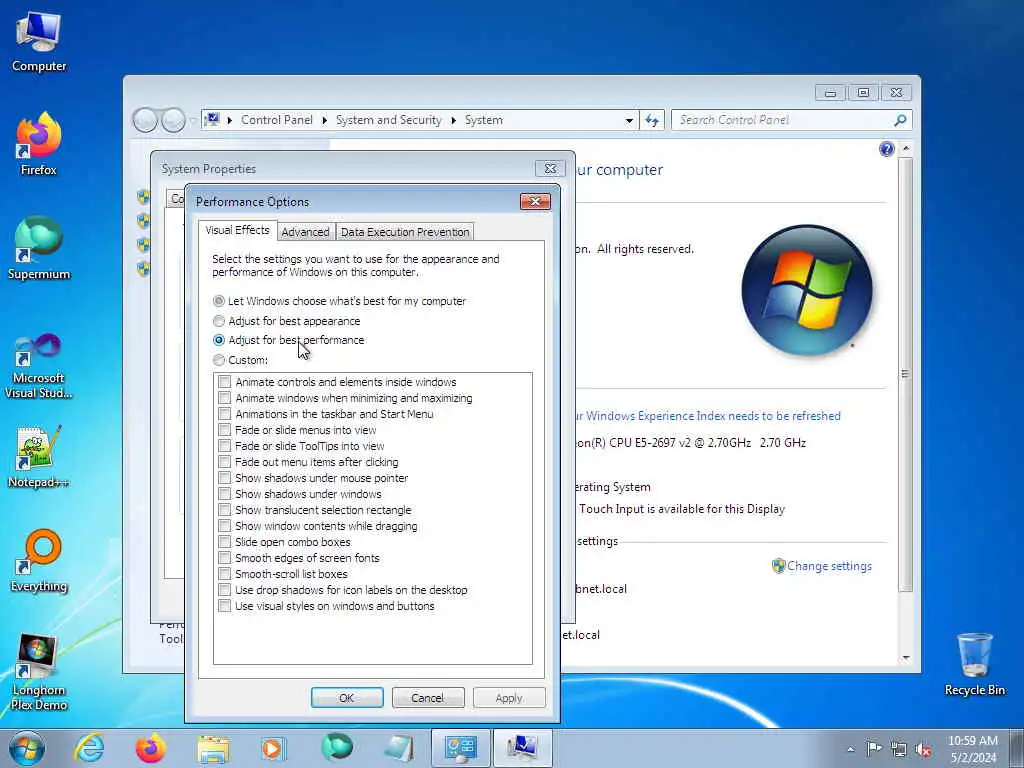1024x768 pixels.
Task: Click the System window scroll down arrow
Action: coord(905,658)
